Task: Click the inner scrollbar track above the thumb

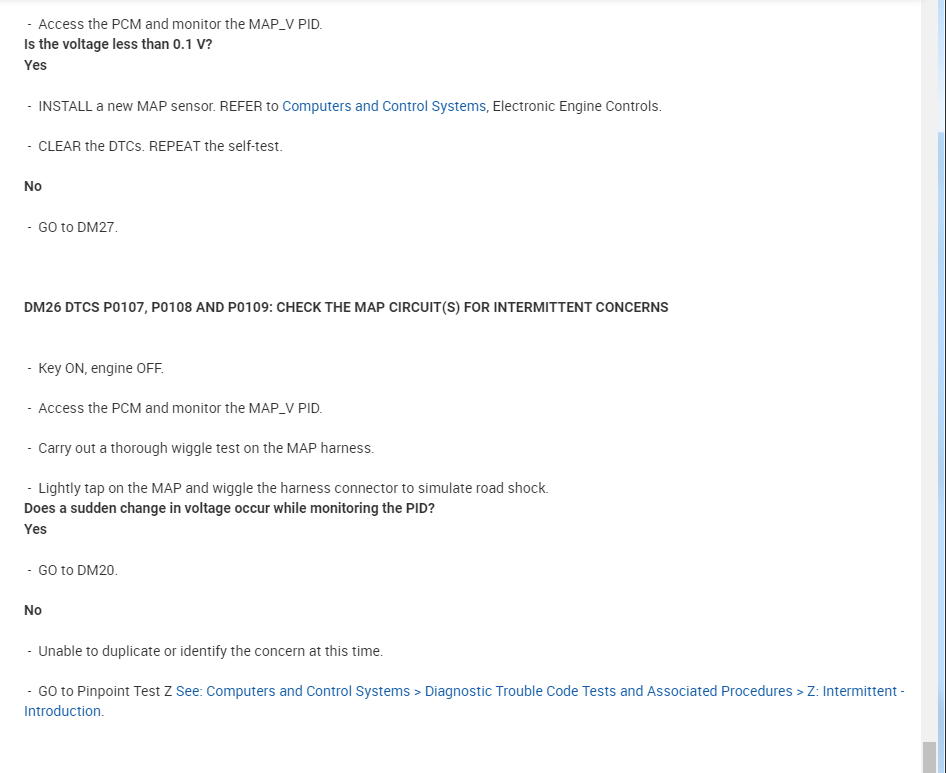Action: (930, 400)
